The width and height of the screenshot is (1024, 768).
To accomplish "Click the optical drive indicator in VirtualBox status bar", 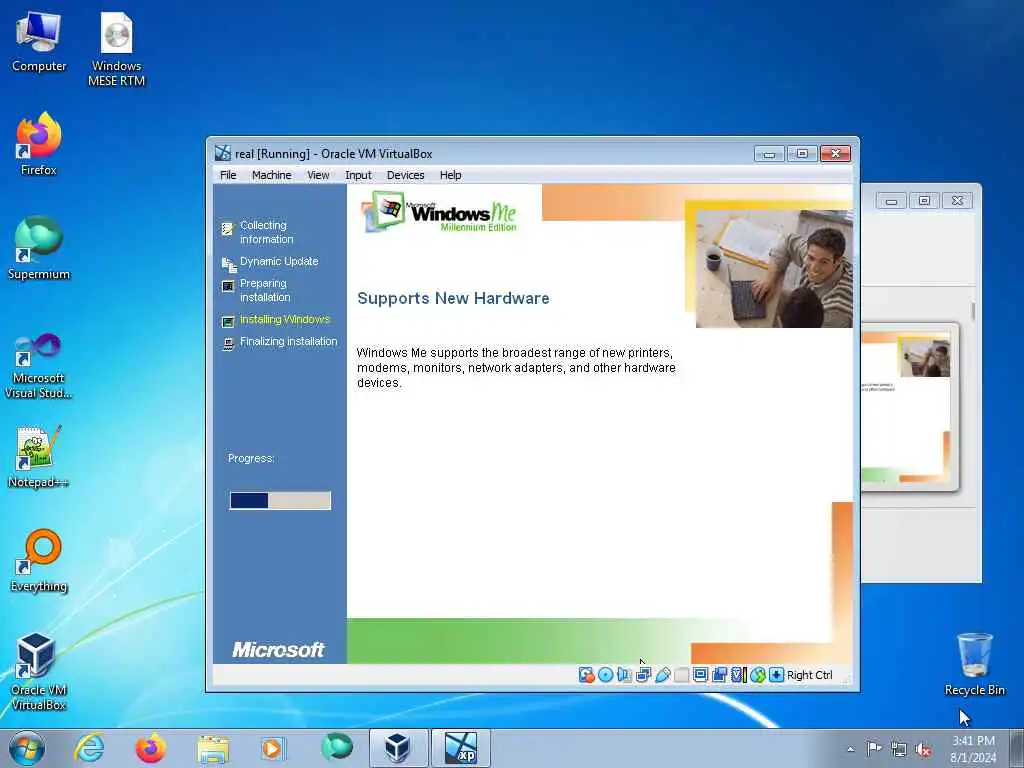I will point(605,675).
